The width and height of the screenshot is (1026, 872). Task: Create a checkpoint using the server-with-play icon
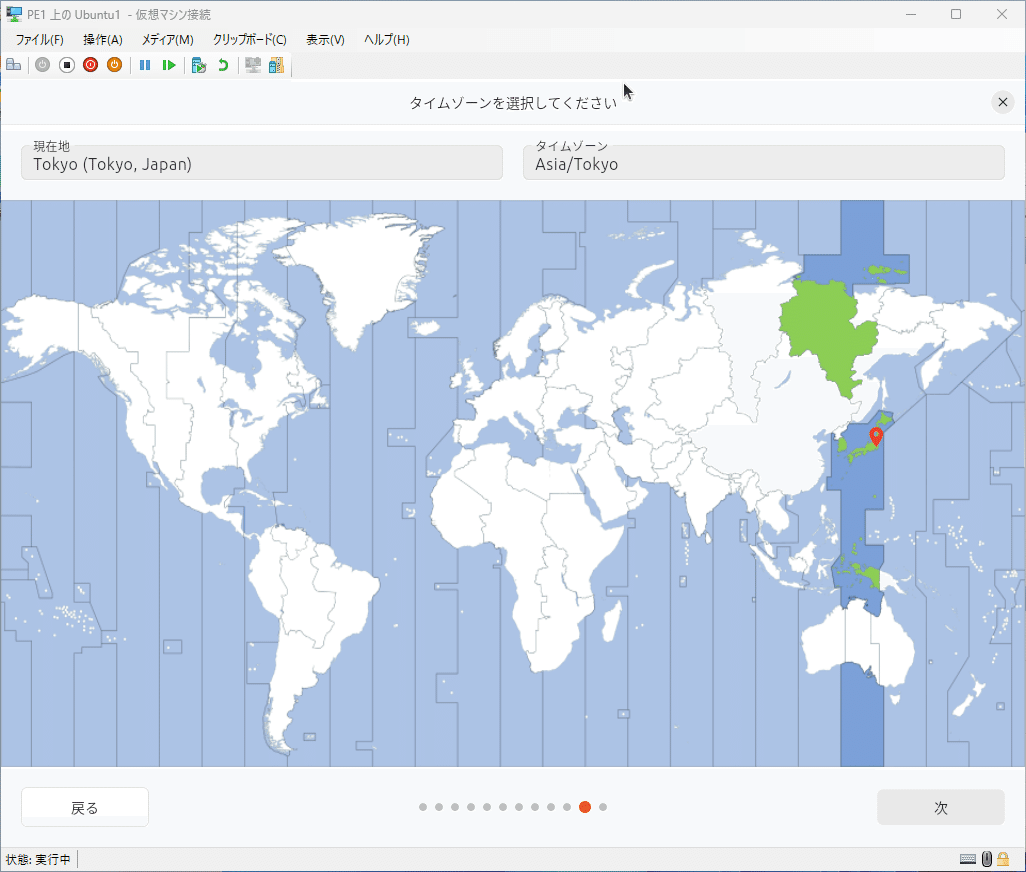(199, 65)
